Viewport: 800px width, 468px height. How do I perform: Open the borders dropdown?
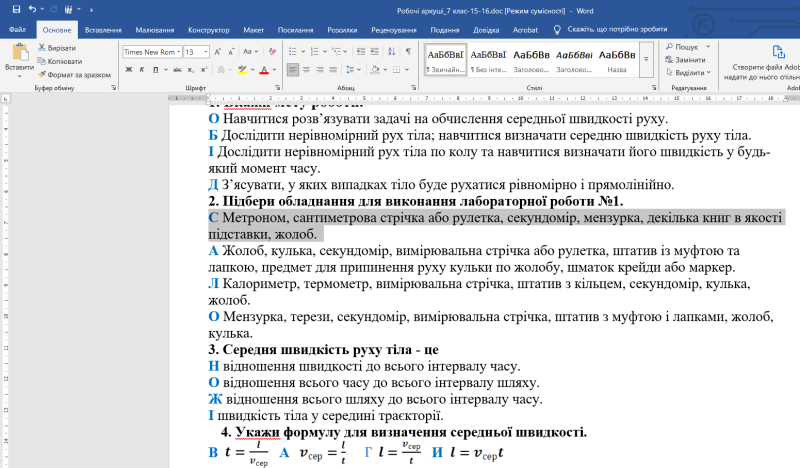pyautogui.click(x=407, y=70)
